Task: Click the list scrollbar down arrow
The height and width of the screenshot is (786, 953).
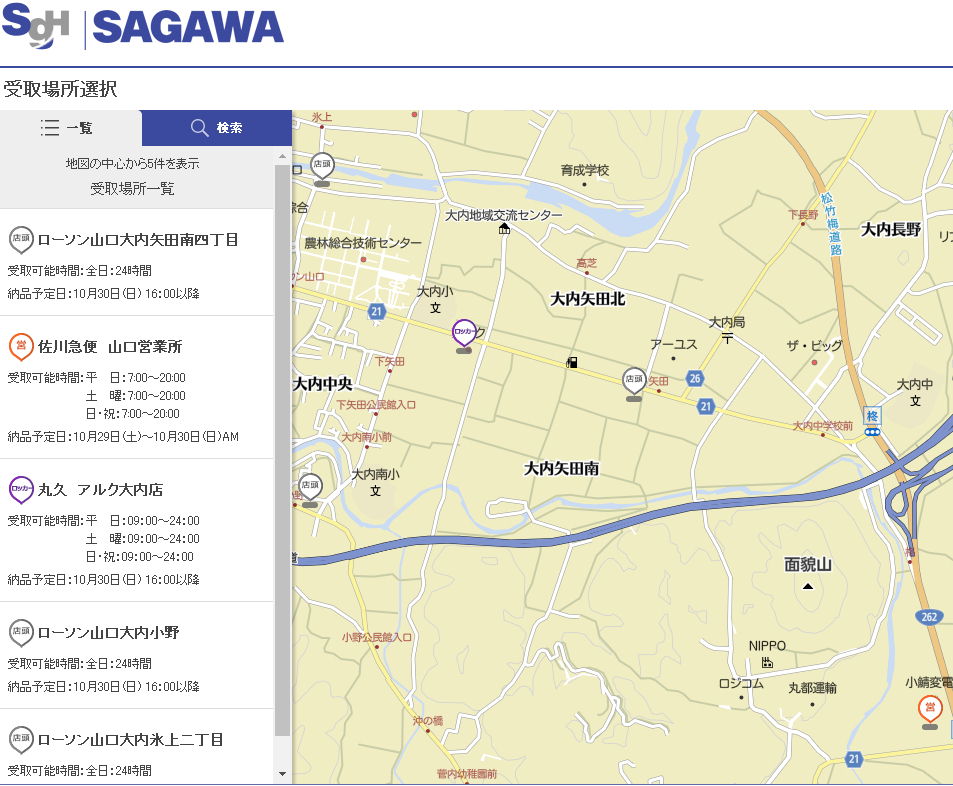Action: pyautogui.click(x=283, y=774)
